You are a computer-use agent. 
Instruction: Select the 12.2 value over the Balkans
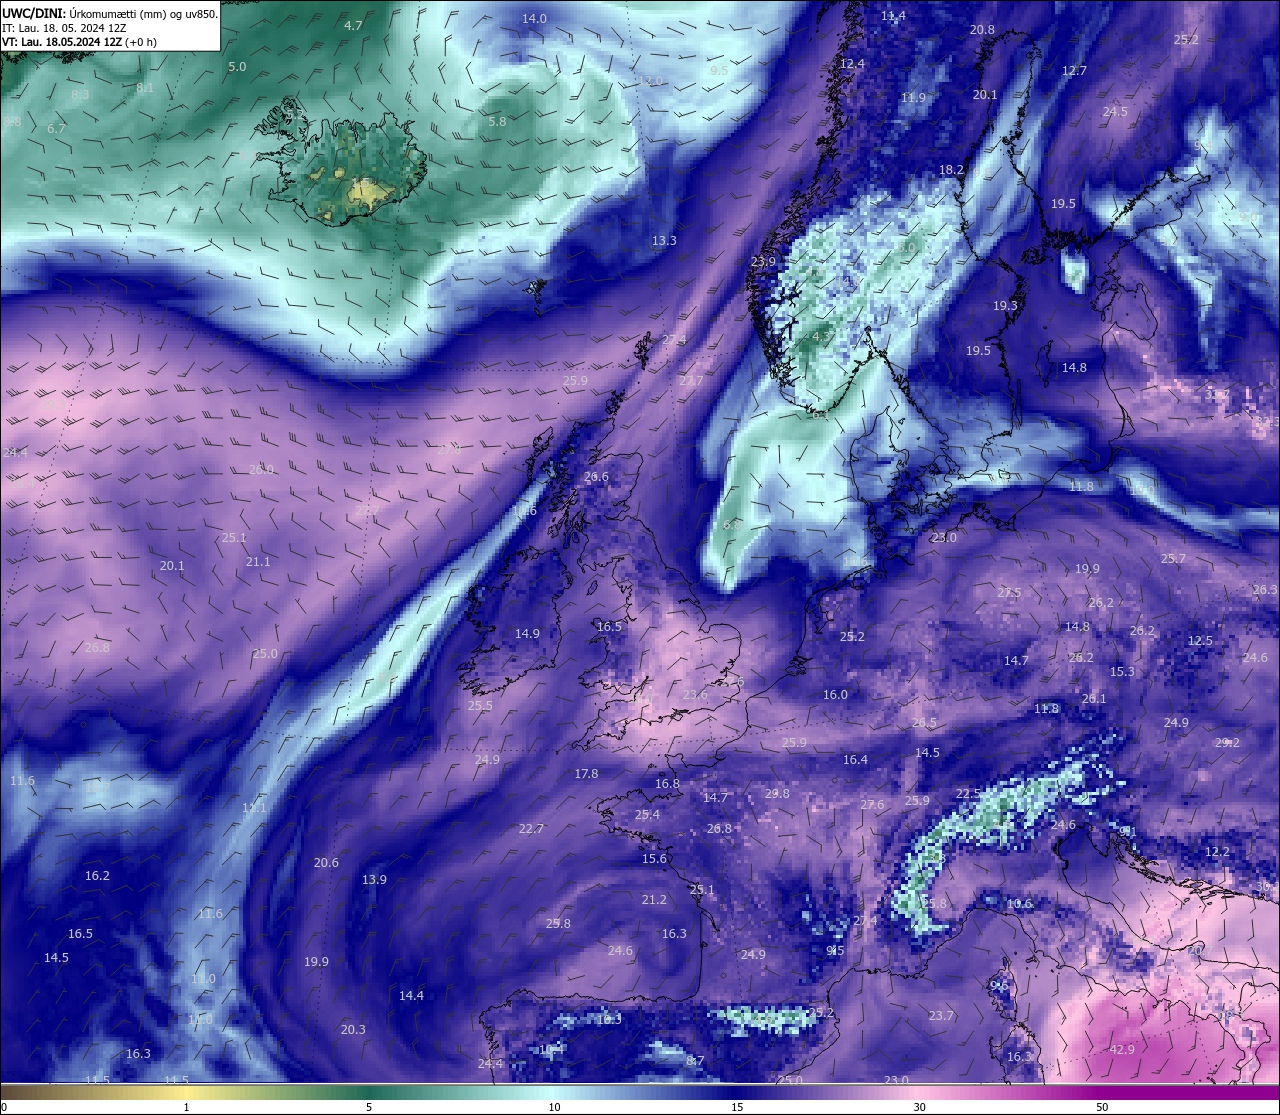click(x=1217, y=852)
